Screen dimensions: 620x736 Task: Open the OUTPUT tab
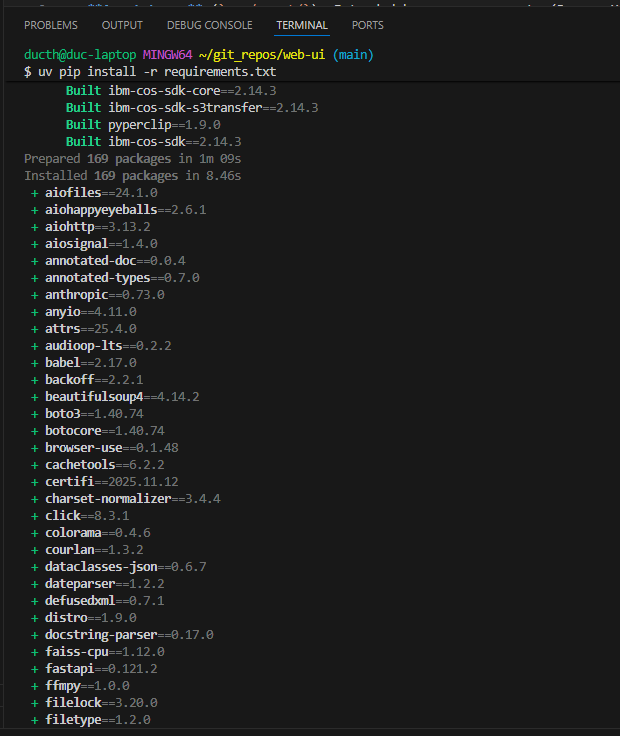(x=122, y=25)
